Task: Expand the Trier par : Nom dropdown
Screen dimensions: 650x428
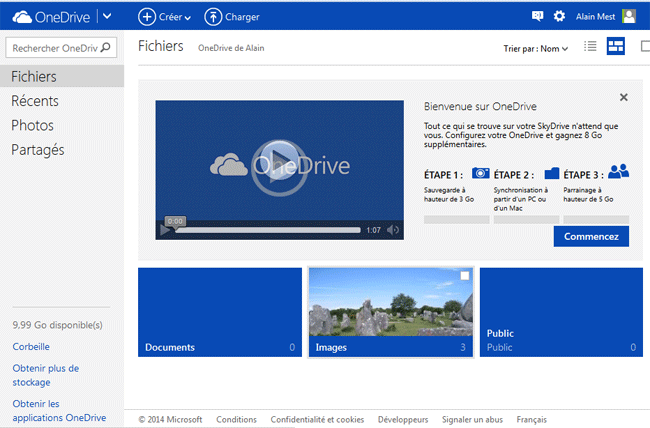Action: coord(536,49)
